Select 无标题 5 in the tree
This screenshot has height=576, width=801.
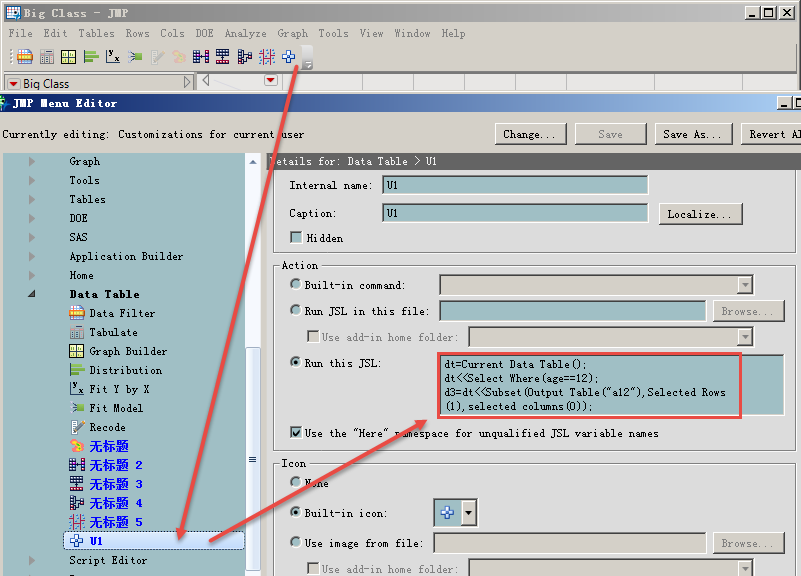pyautogui.click(x=106, y=522)
